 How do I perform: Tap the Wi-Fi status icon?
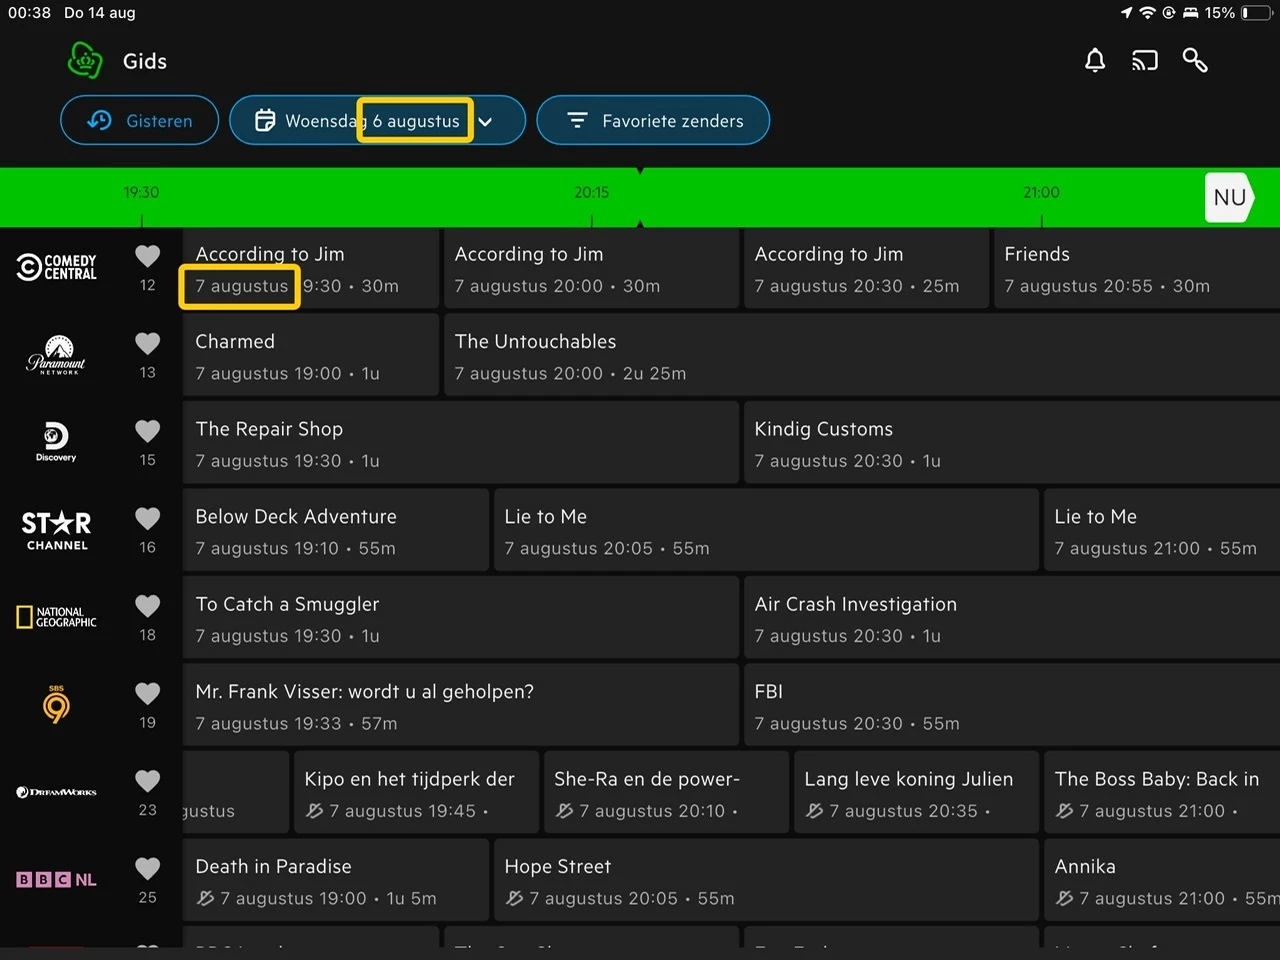point(1147,13)
